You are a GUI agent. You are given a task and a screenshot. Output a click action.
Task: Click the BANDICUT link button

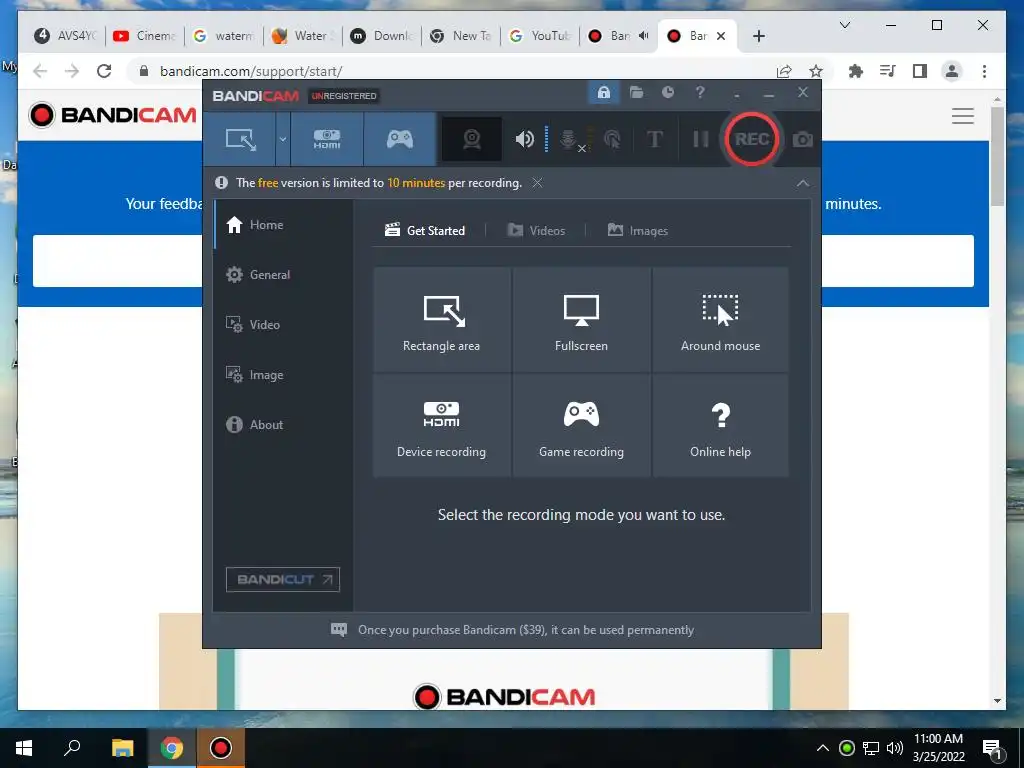pos(283,579)
